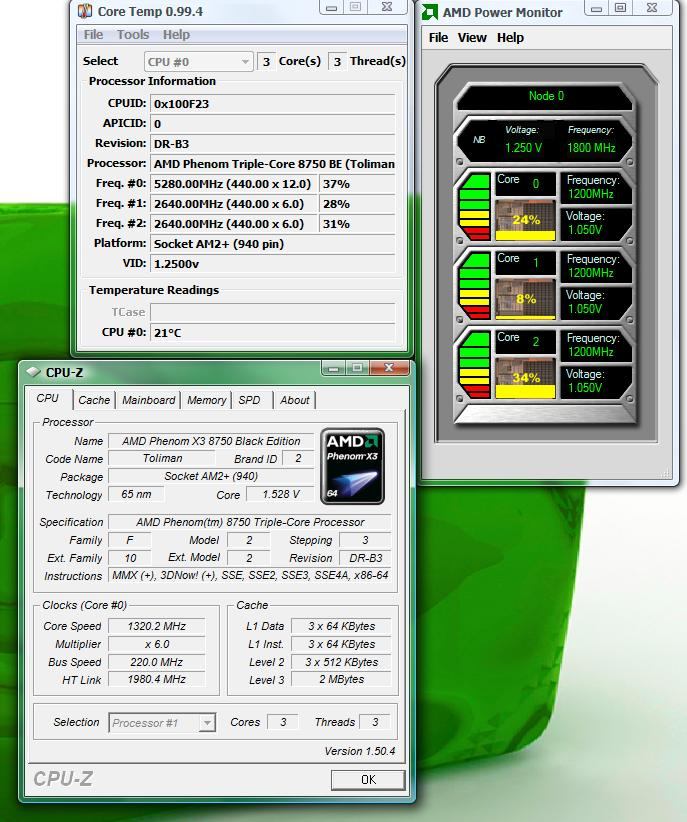Open the View menu in AMD Power Monitor
This screenshot has width=687, height=822.
click(472, 38)
